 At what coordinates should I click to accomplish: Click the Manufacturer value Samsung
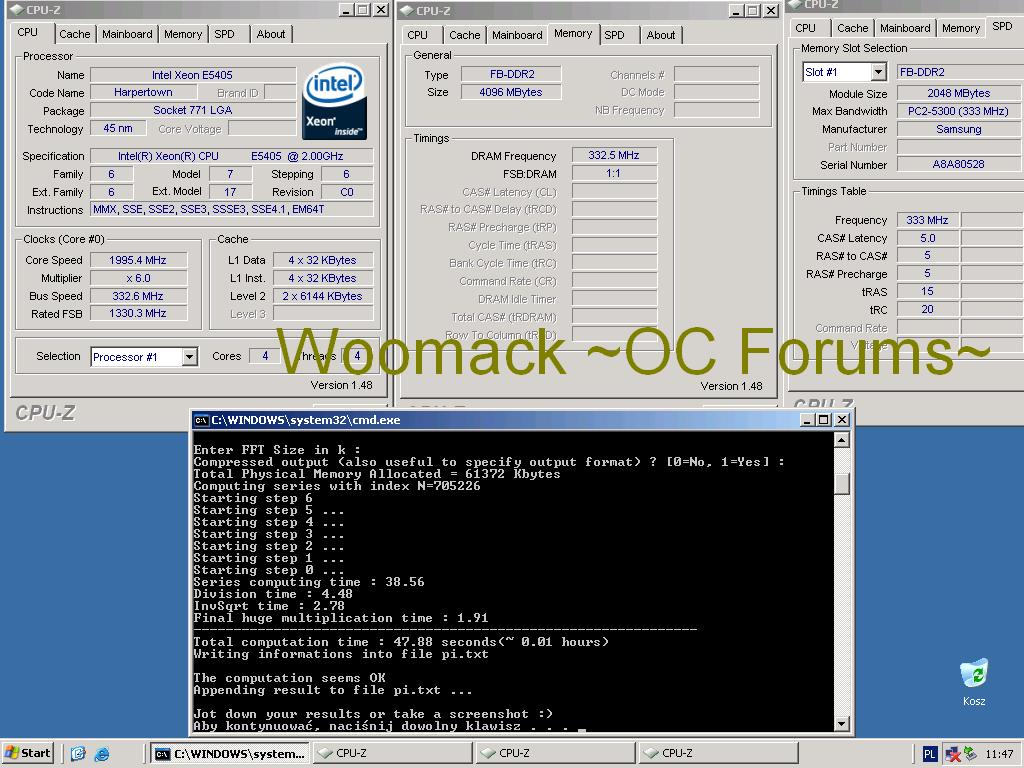959,129
